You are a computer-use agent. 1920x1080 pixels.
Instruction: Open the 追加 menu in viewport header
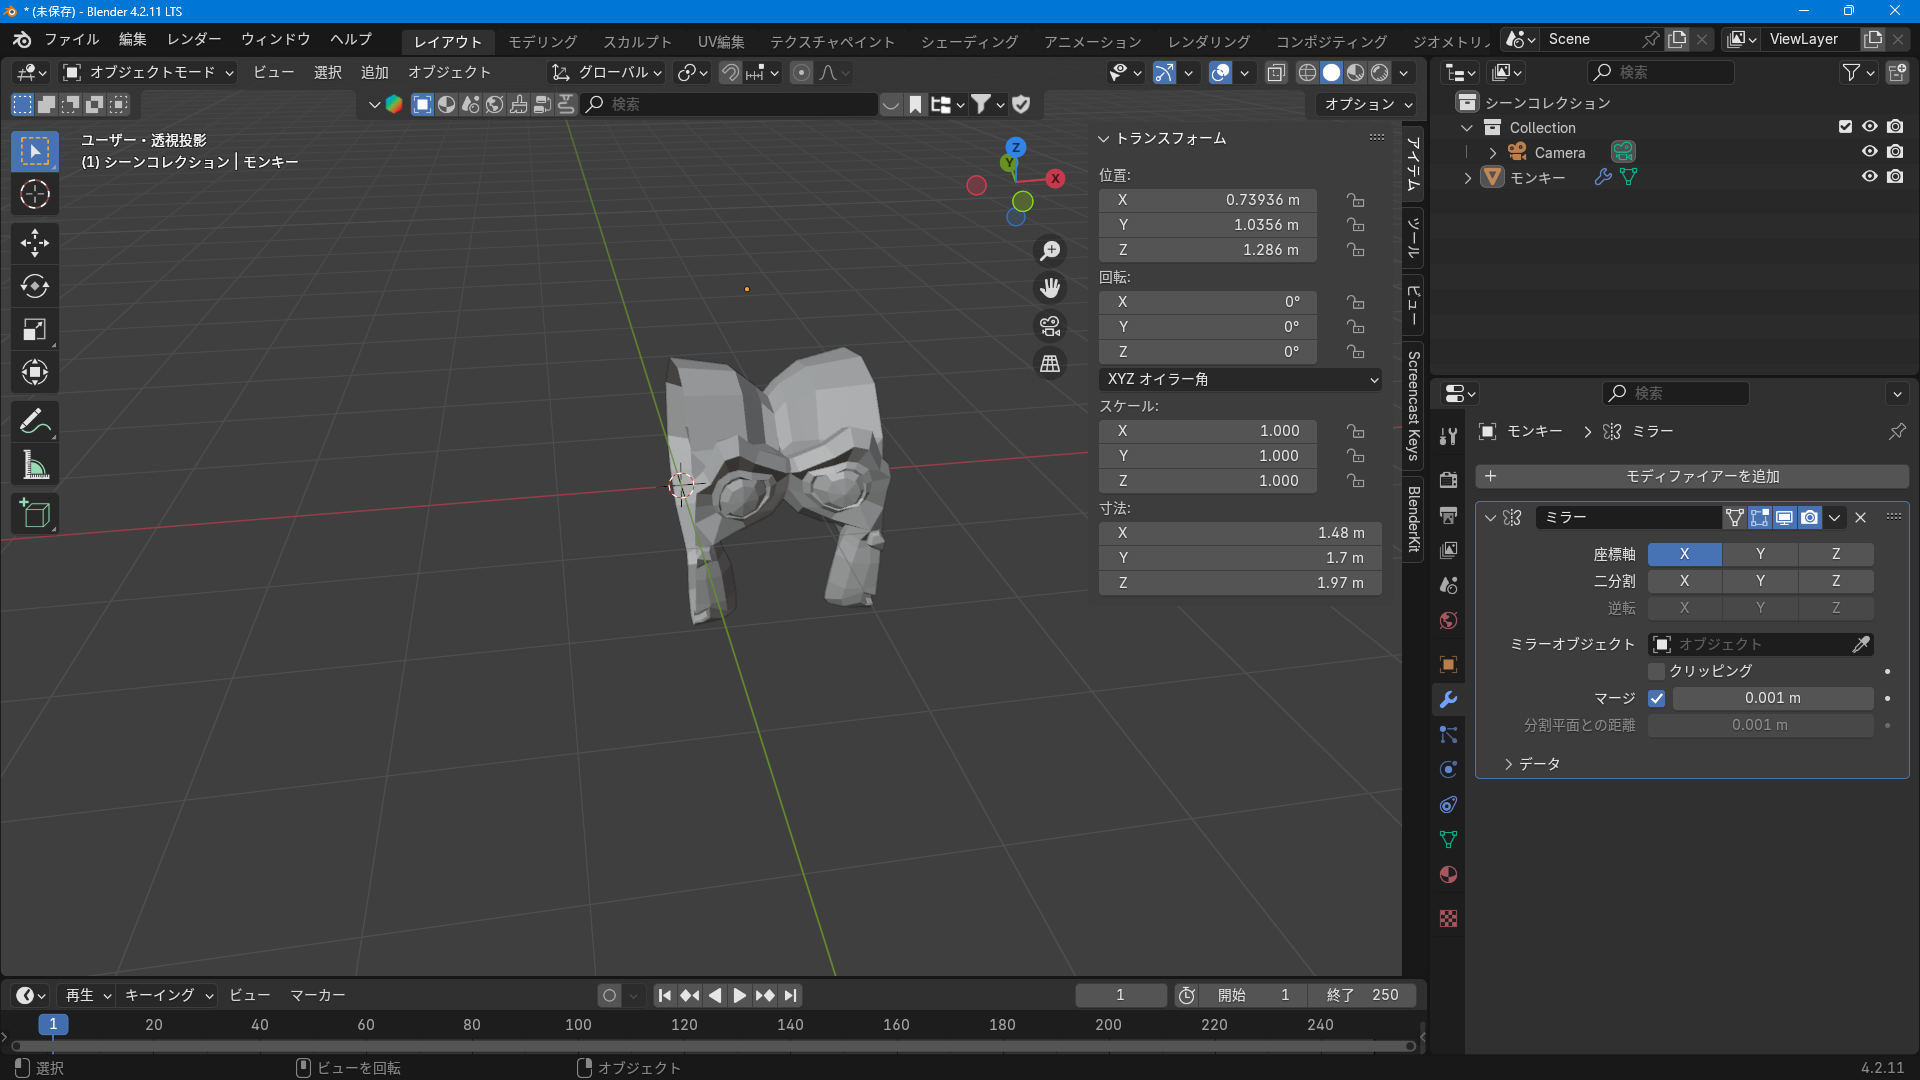(x=374, y=72)
